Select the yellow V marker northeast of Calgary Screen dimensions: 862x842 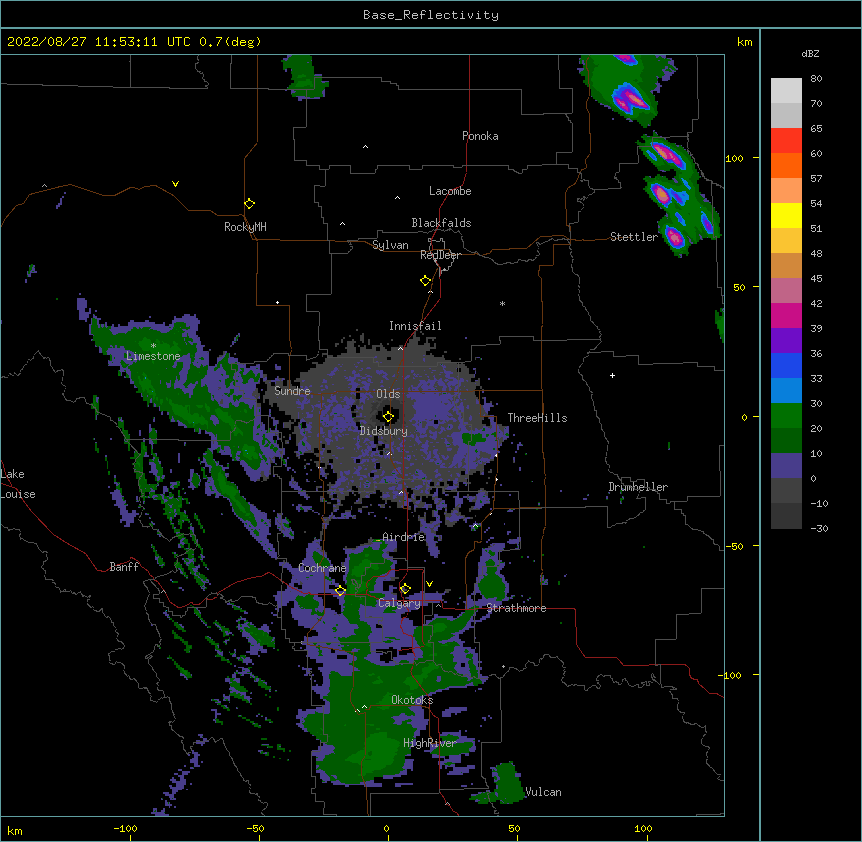click(429, 584)
